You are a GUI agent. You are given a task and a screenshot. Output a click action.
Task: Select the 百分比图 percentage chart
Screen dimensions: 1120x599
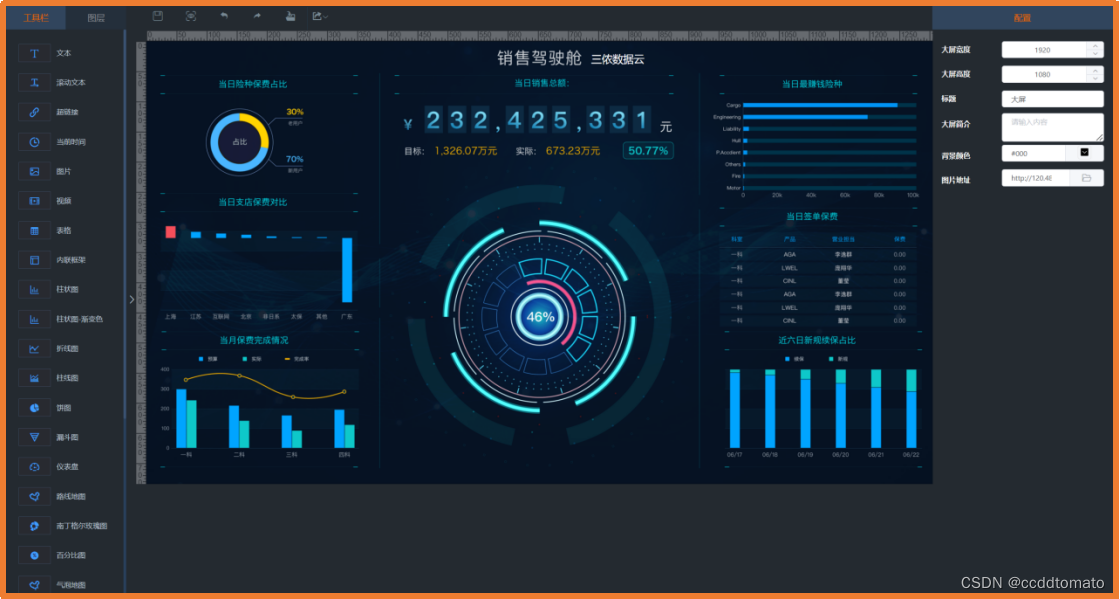point(34,555)
